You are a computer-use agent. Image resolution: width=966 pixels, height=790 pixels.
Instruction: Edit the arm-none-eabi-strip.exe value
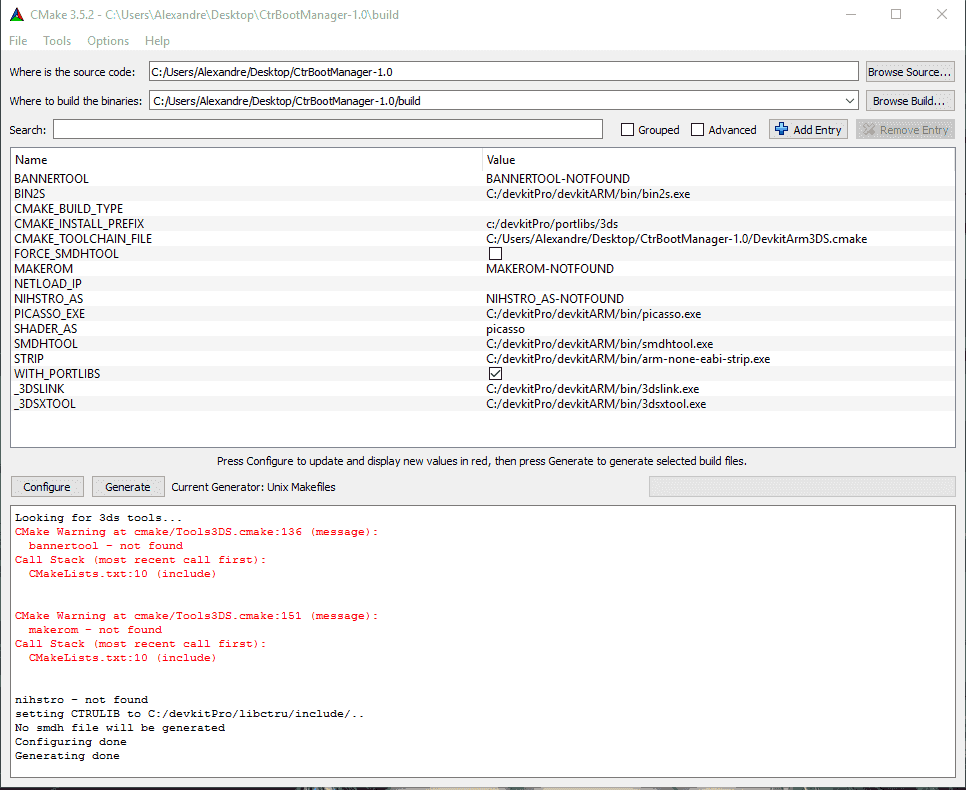click(628, 359)
